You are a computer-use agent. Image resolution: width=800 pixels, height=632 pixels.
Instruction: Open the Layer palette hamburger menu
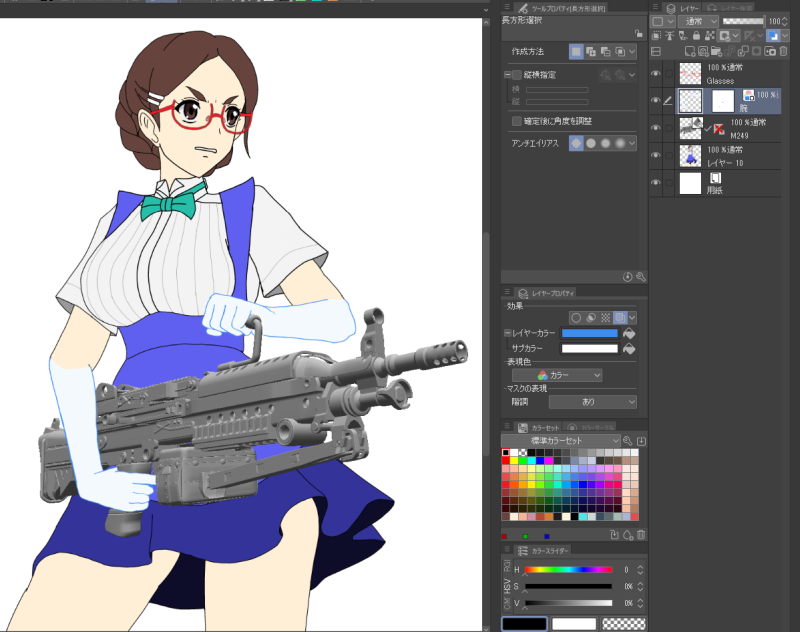[655, 7]
